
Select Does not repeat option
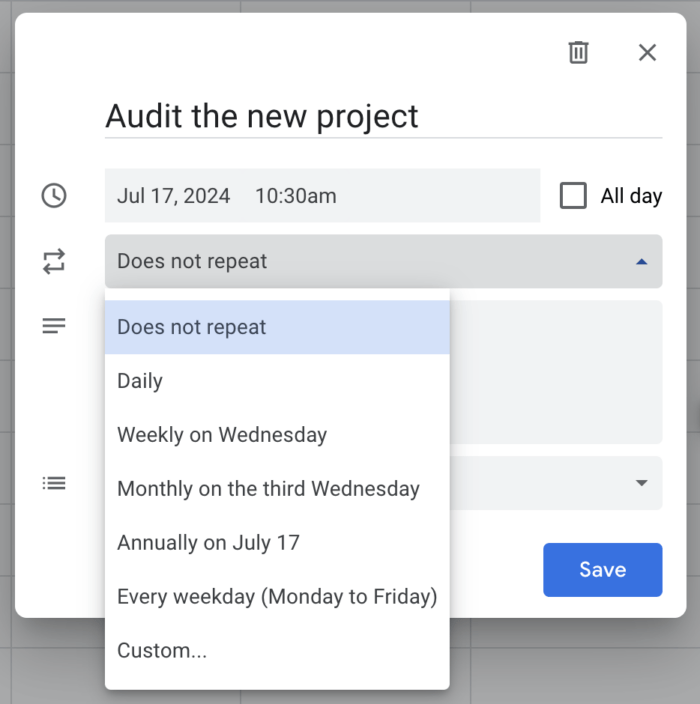192,327
